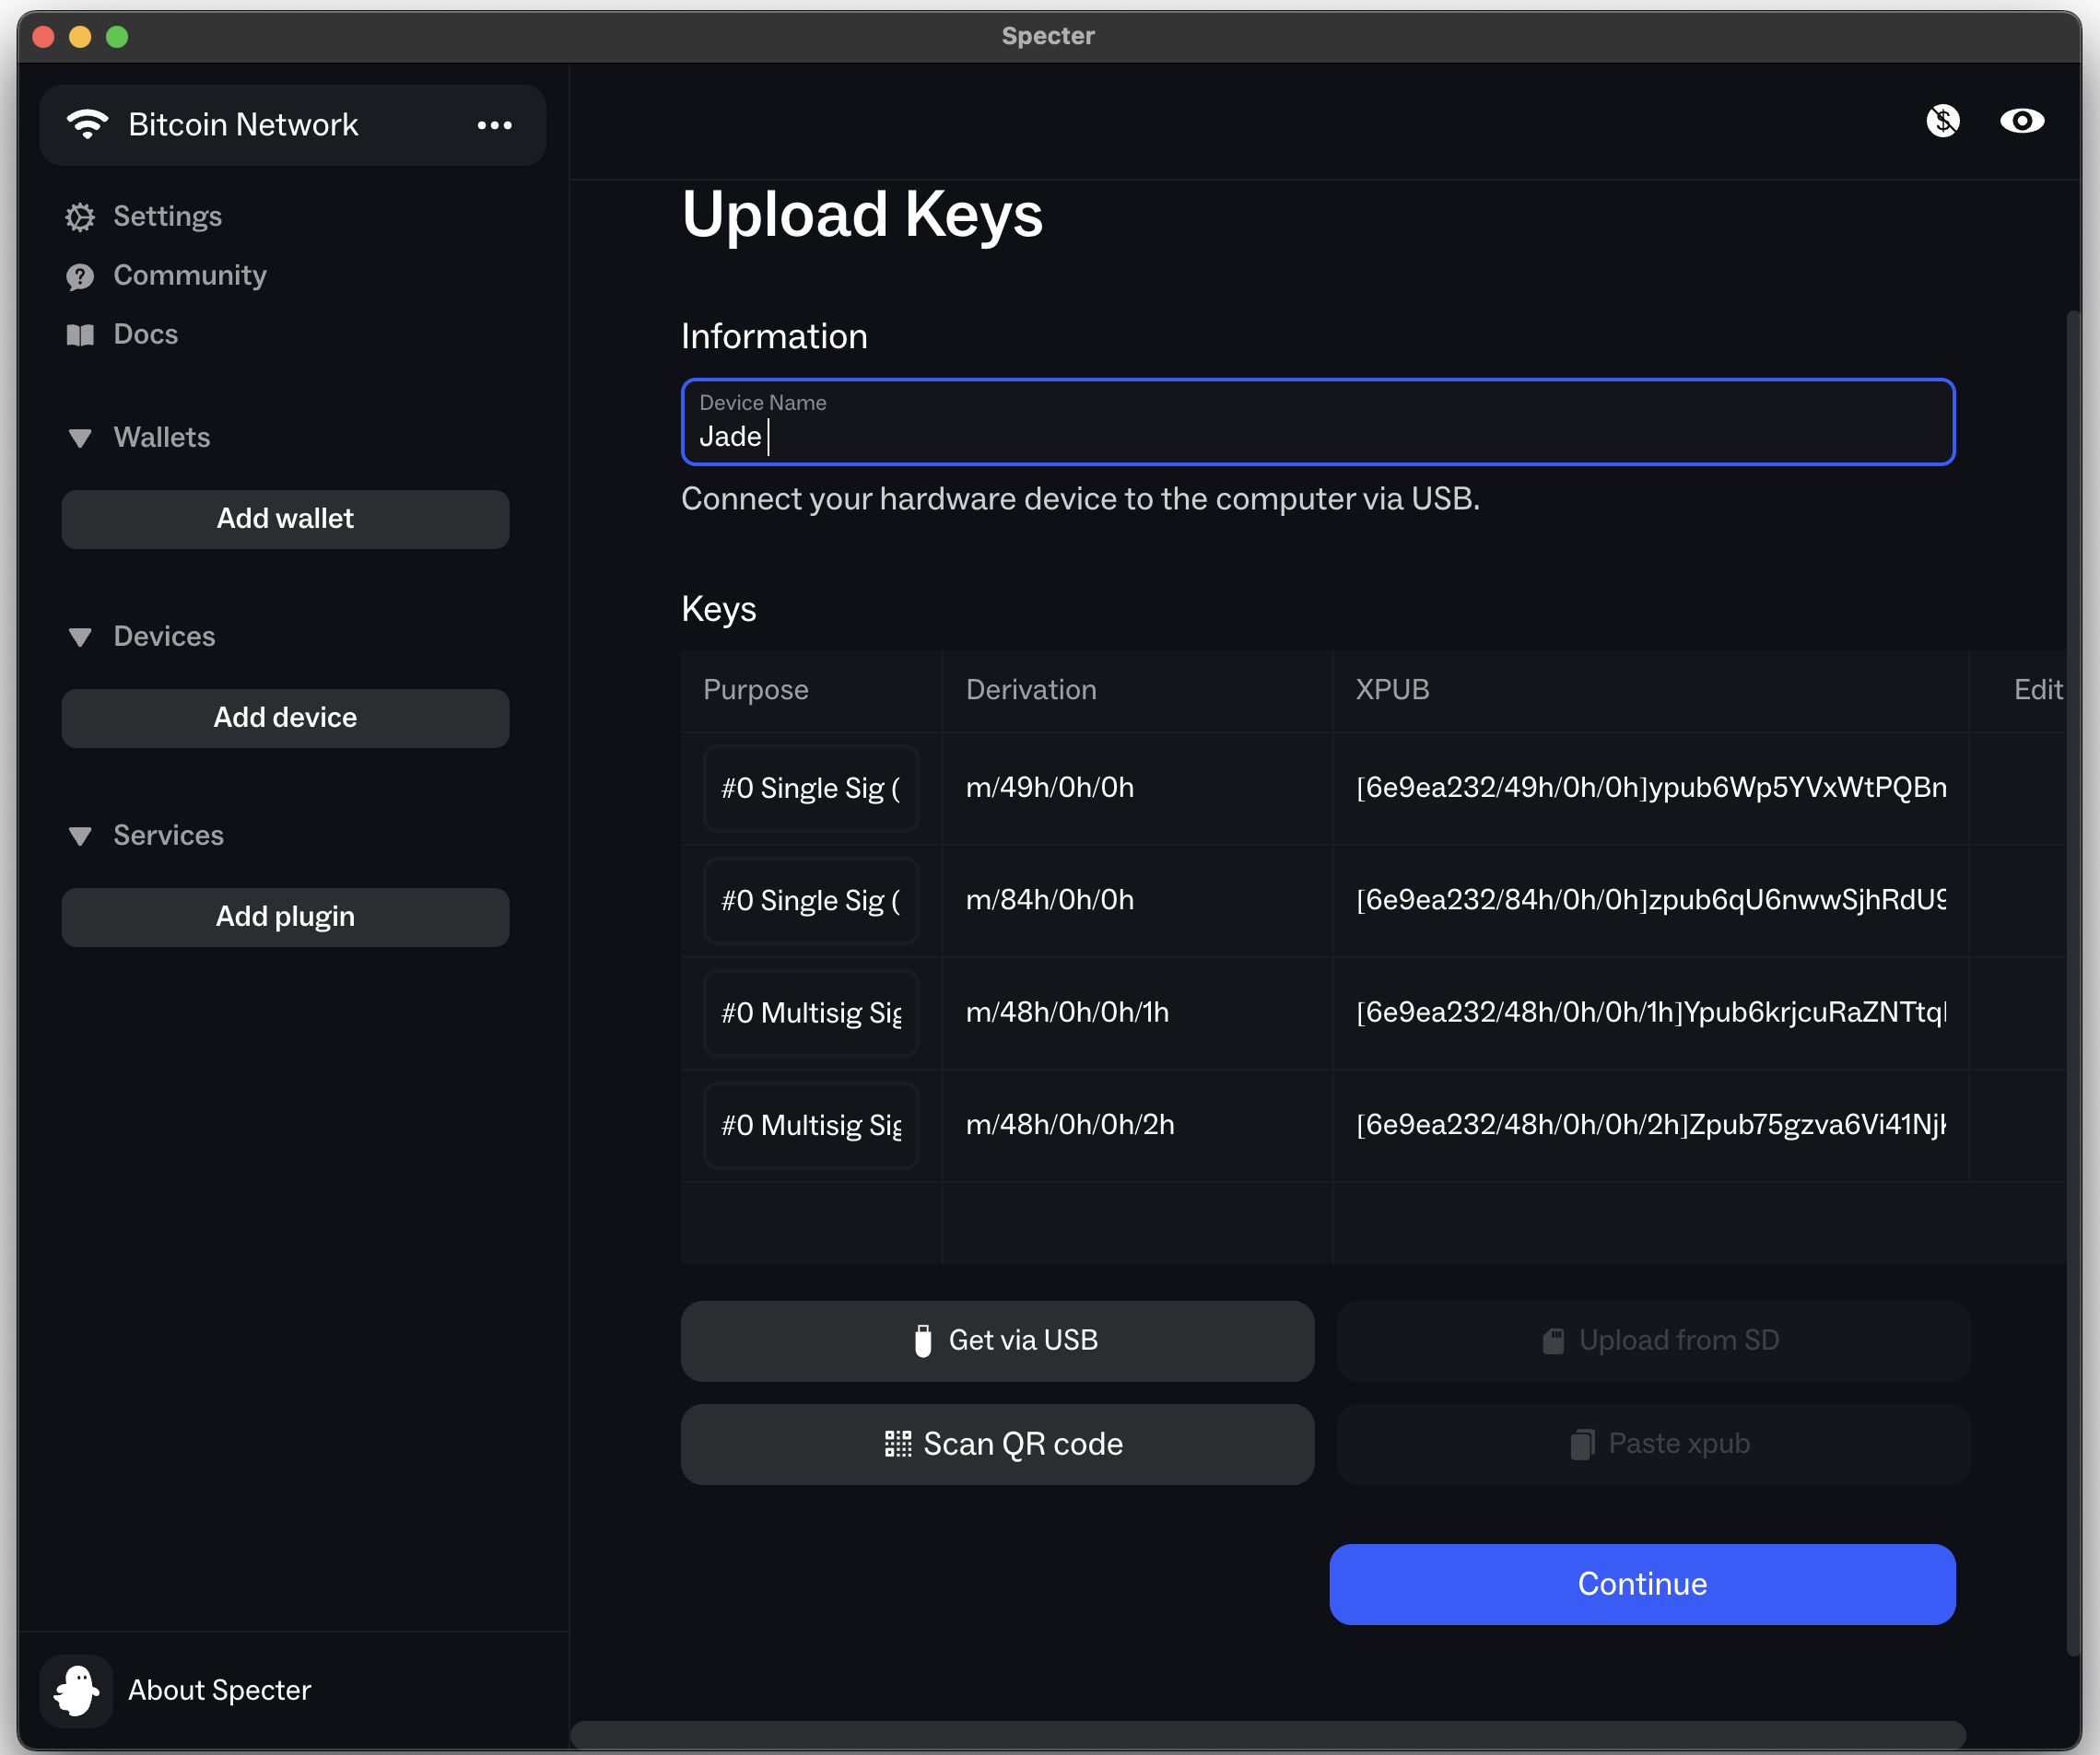Click the Upload Keys page heading
Screen dimensions: 2100x1755
pyautogui.click(x=862, y=215)
